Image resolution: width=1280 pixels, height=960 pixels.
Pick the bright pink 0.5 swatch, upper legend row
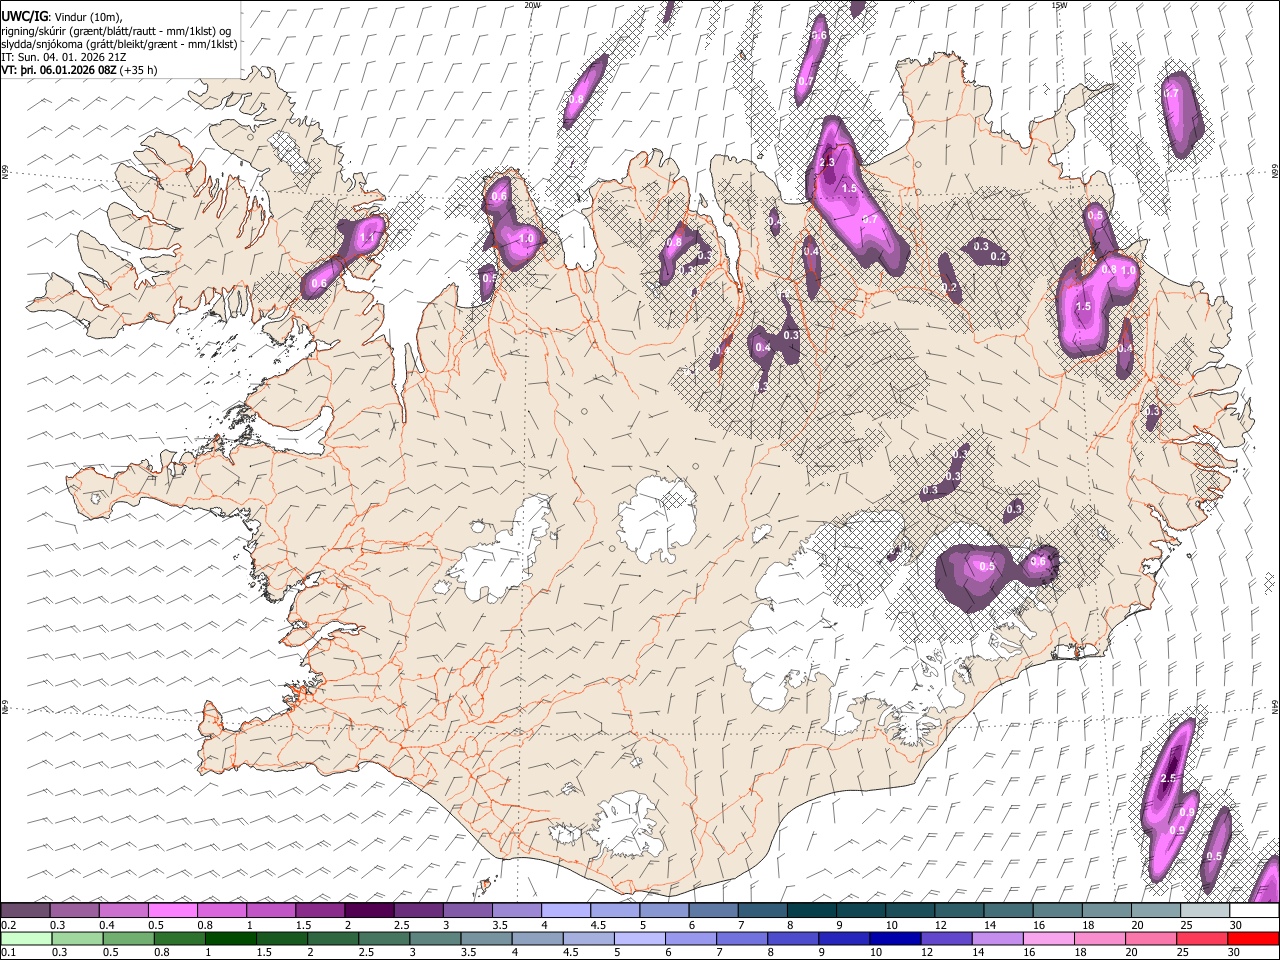coord(173,910)
